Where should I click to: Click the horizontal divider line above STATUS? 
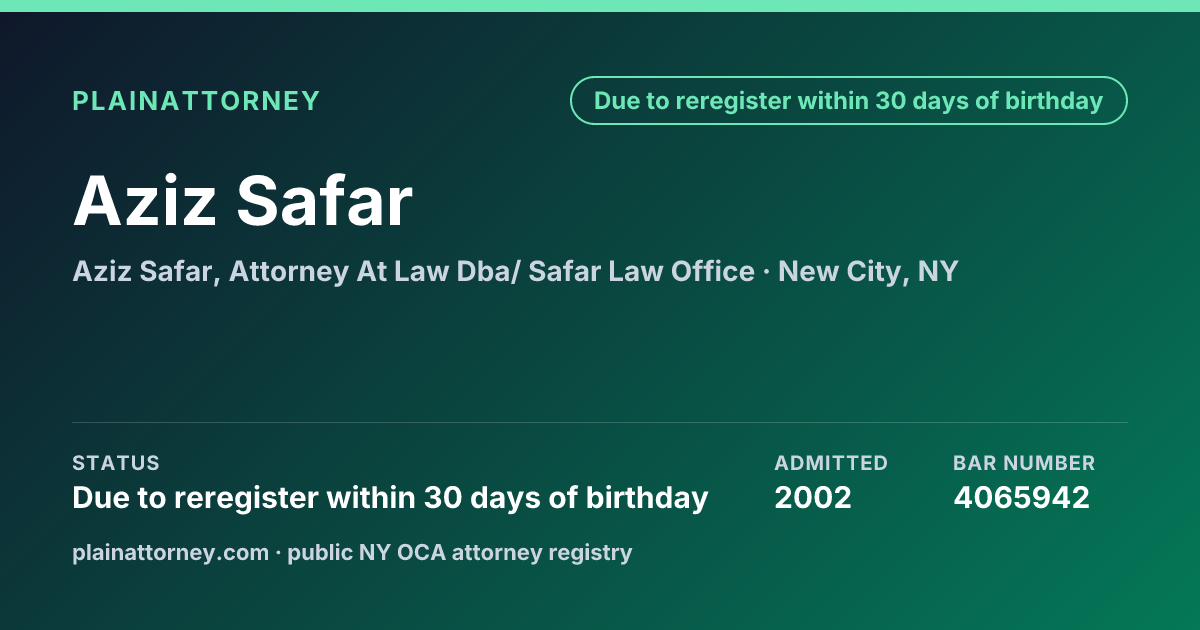(600, 422)
